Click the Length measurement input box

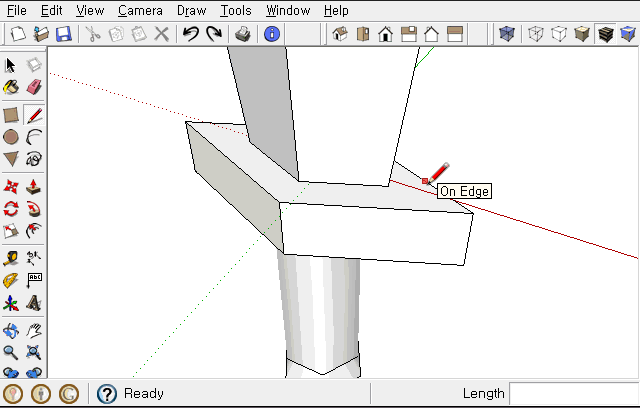(x=574, y=394)
